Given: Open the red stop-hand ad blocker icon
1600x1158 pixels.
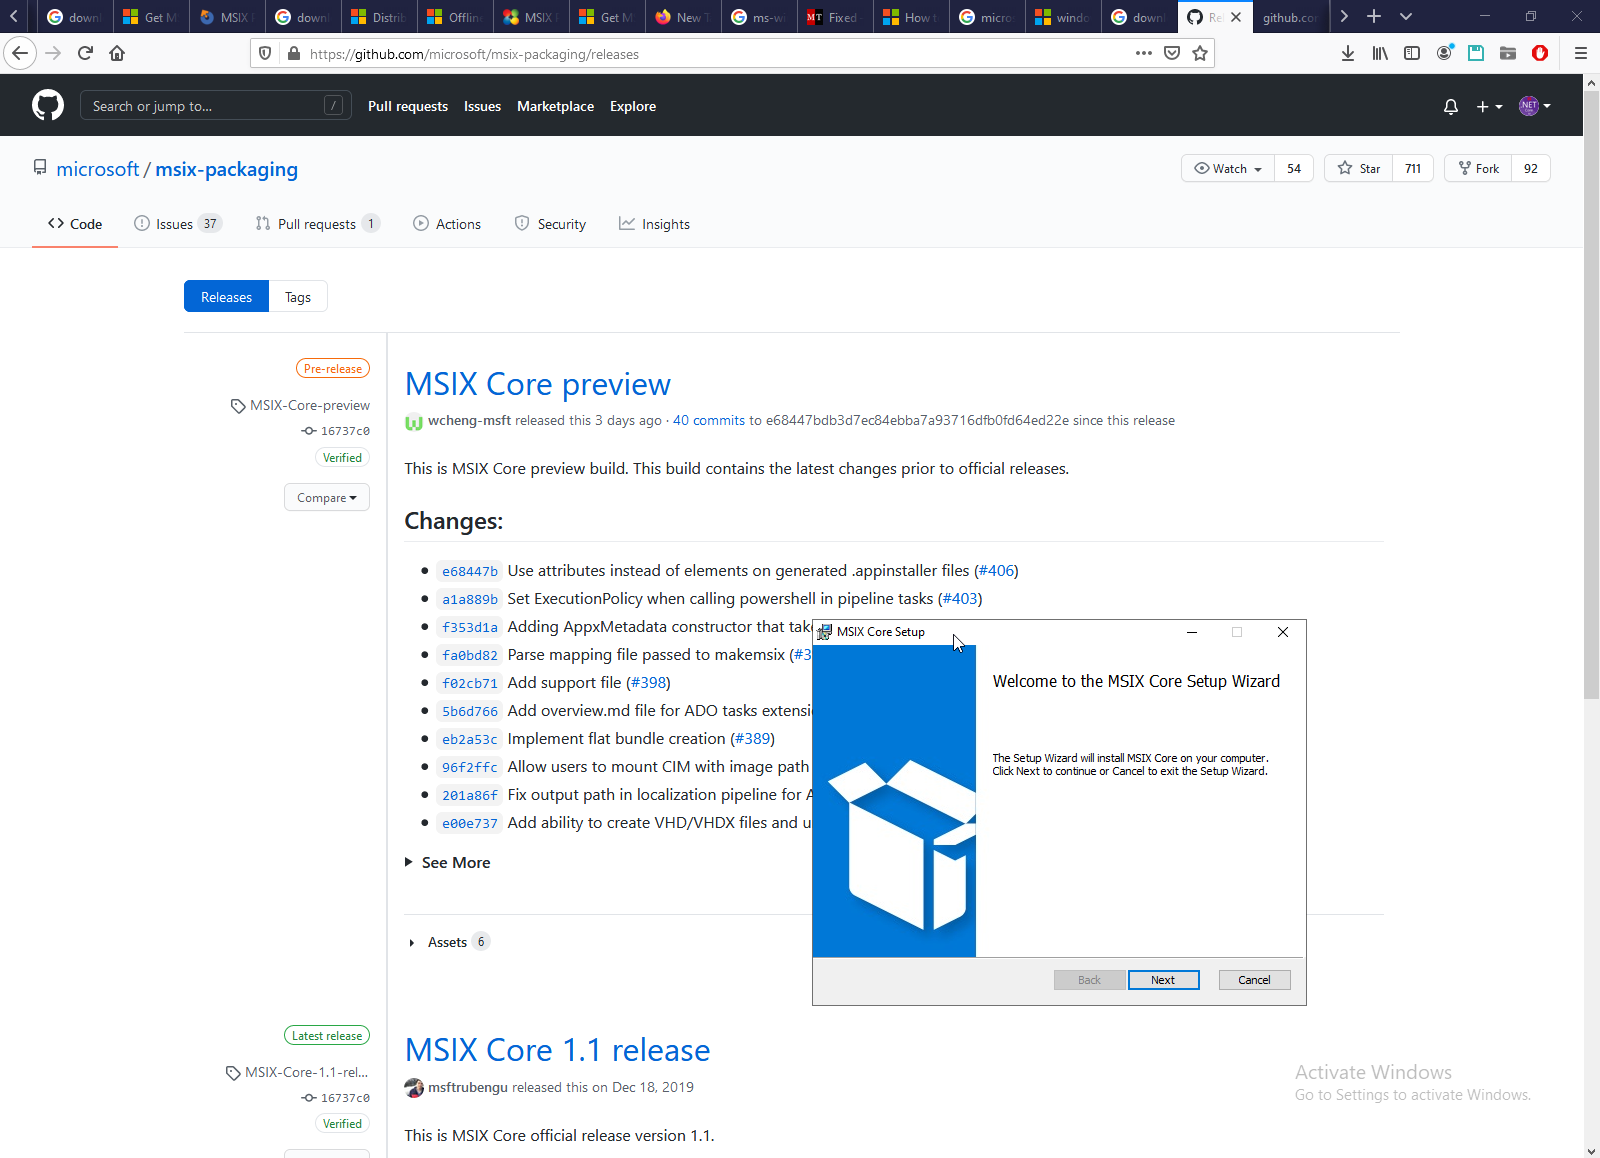Looking at the screenshot, I should (1540, 53).
